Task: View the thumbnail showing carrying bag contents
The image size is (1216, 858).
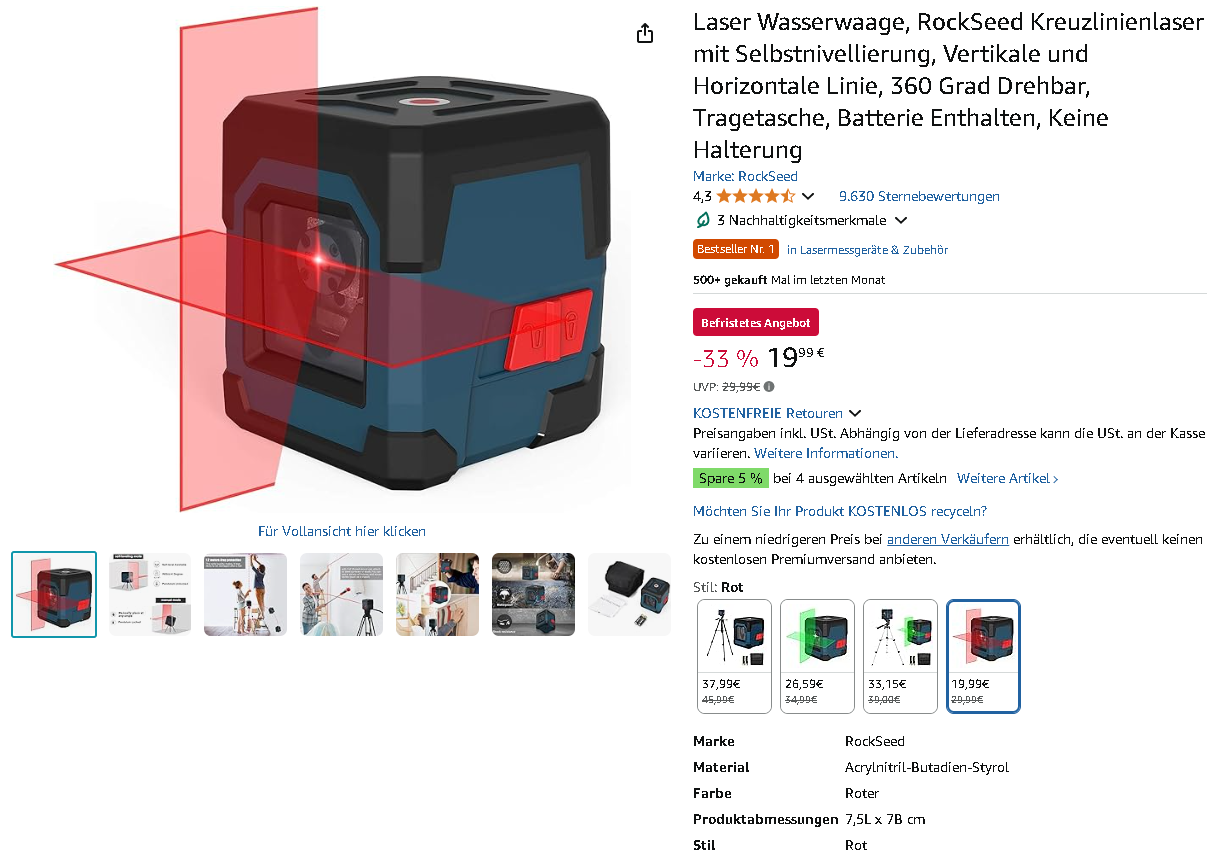Action: (629, 594)
